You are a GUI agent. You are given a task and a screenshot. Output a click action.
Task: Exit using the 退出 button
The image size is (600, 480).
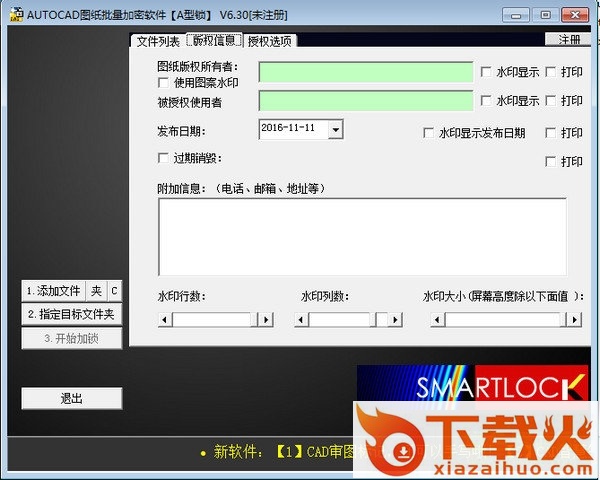[71, 398]
